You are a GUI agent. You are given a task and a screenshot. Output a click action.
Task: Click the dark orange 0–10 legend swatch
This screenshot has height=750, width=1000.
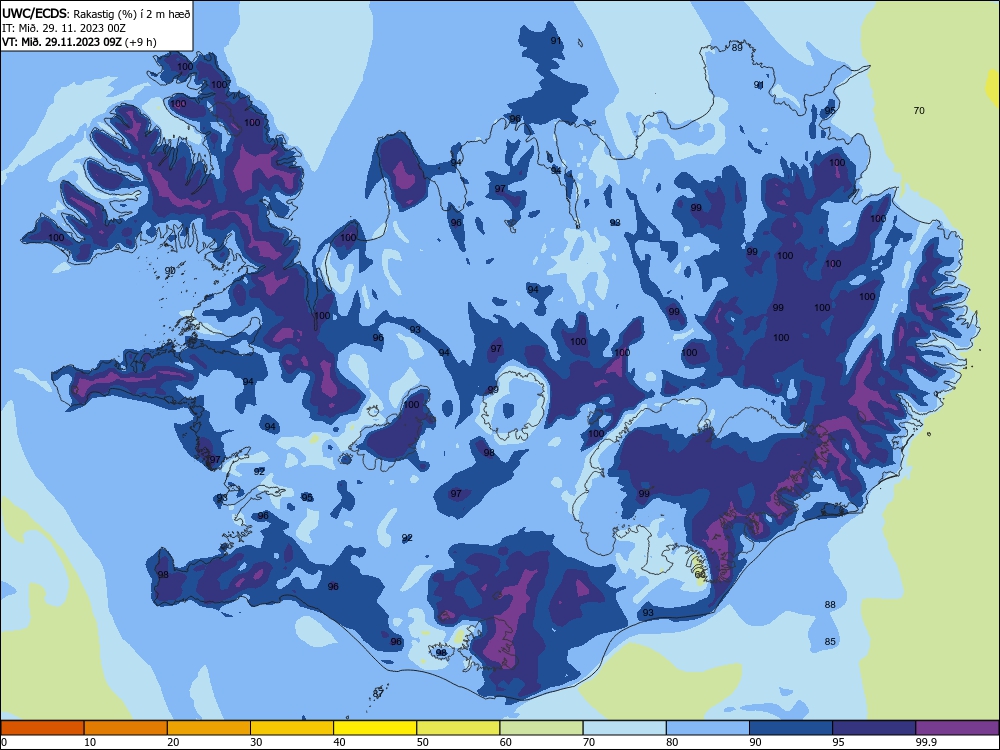tap(42, 728)
